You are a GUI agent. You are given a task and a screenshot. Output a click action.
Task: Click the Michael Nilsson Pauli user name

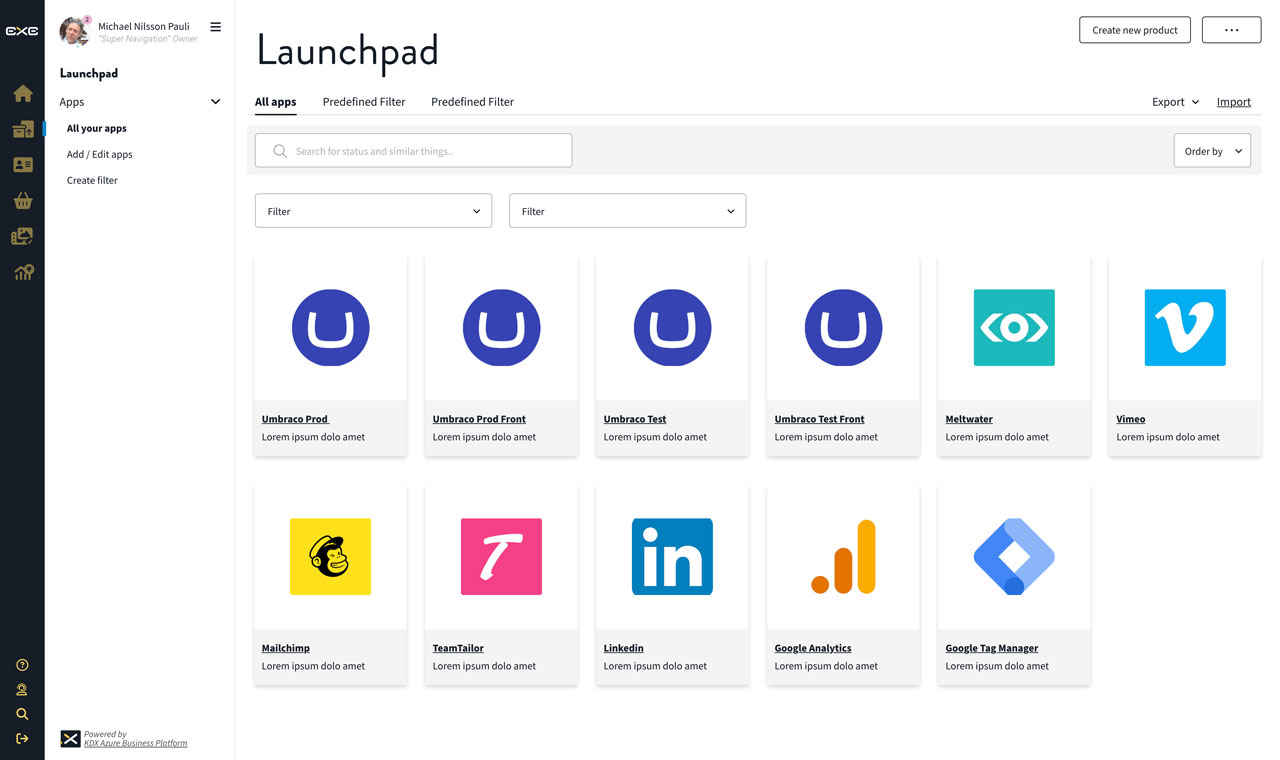point(144,27)
